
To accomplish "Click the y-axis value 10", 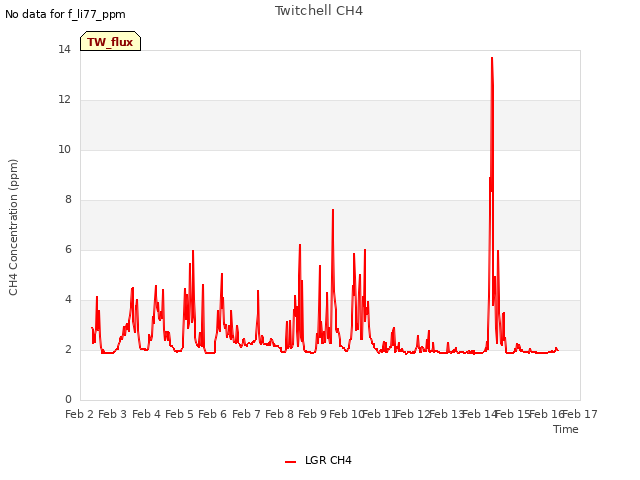I will point(64,149).
